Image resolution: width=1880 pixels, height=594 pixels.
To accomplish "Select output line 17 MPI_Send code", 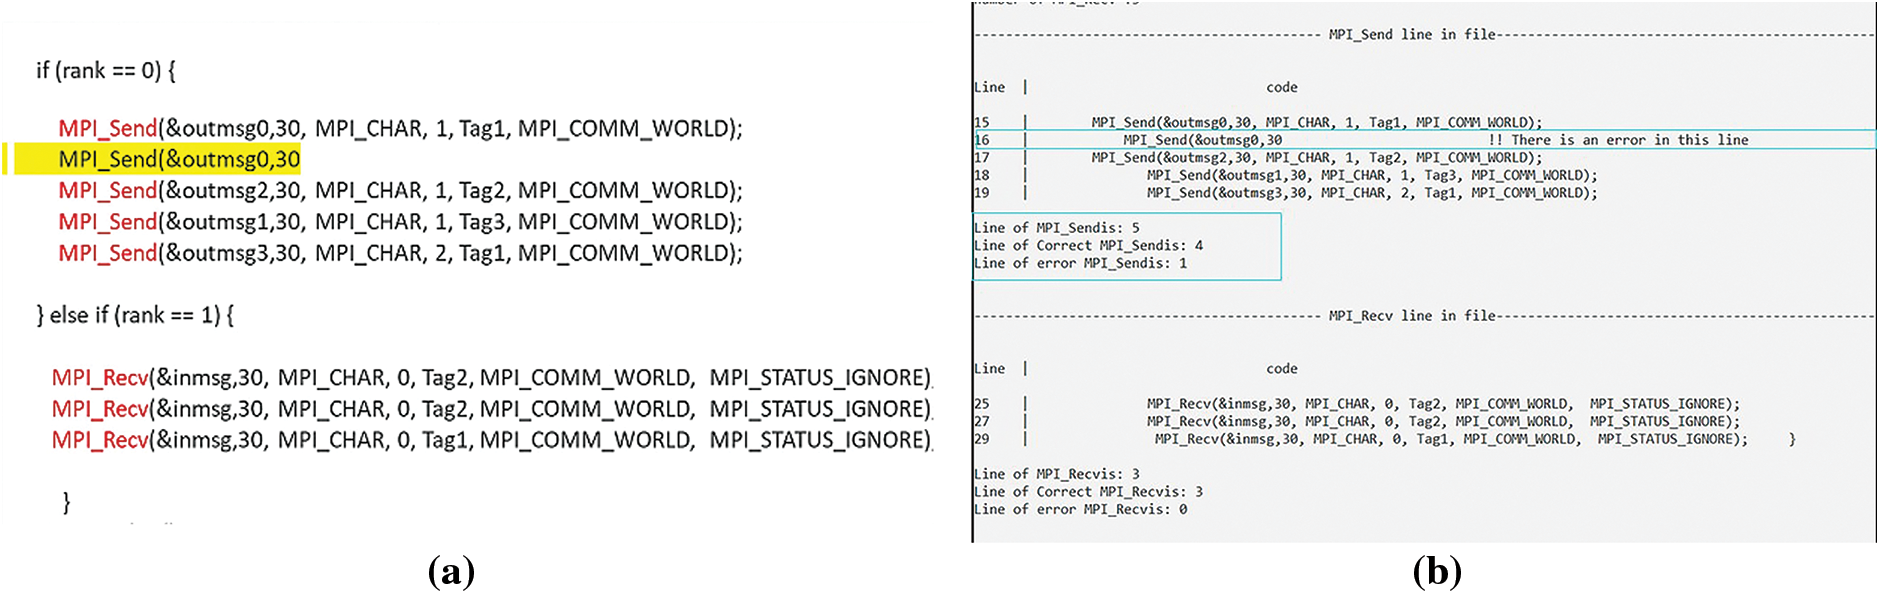I will point(1316,158).
